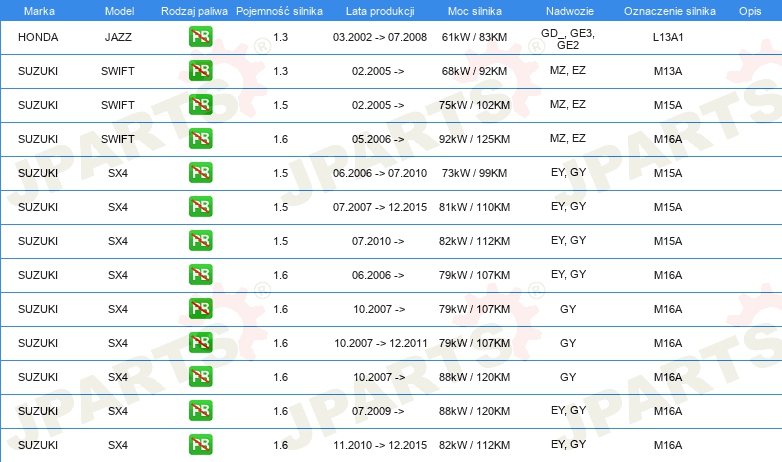This screenshot has width=782, height=462.
Task: Click the fuel icon in the 10.2007 -> 79kW GY row without end date
Action: point(200,309)
